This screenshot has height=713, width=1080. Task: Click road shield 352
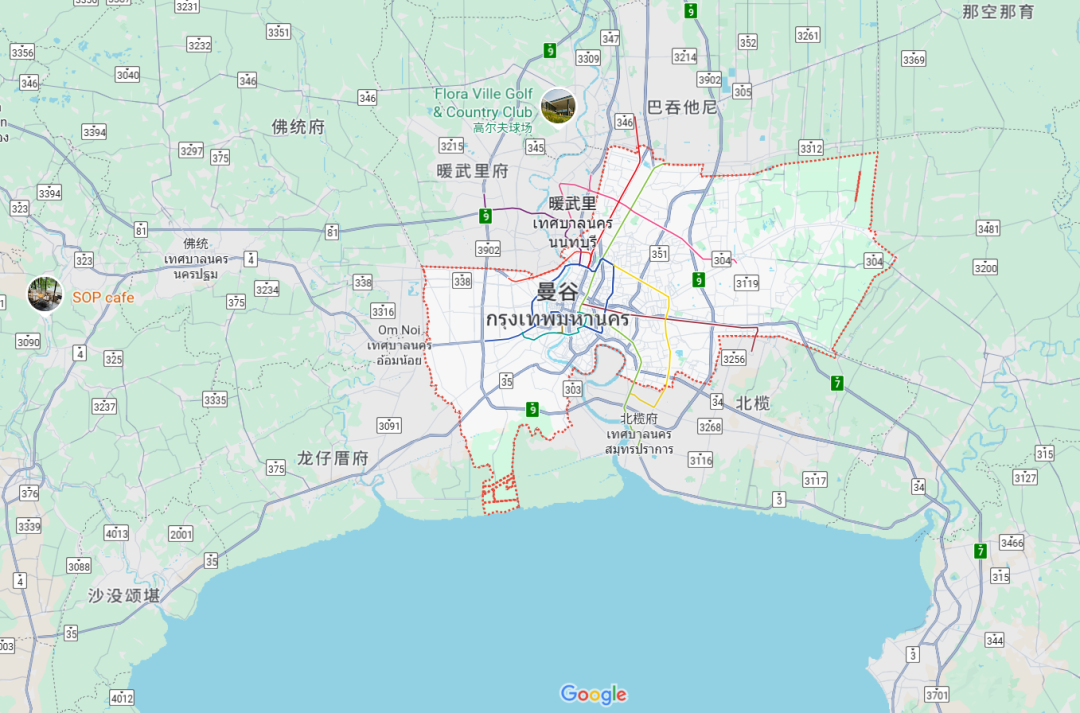pyautogui.click(x=748, y=42)
